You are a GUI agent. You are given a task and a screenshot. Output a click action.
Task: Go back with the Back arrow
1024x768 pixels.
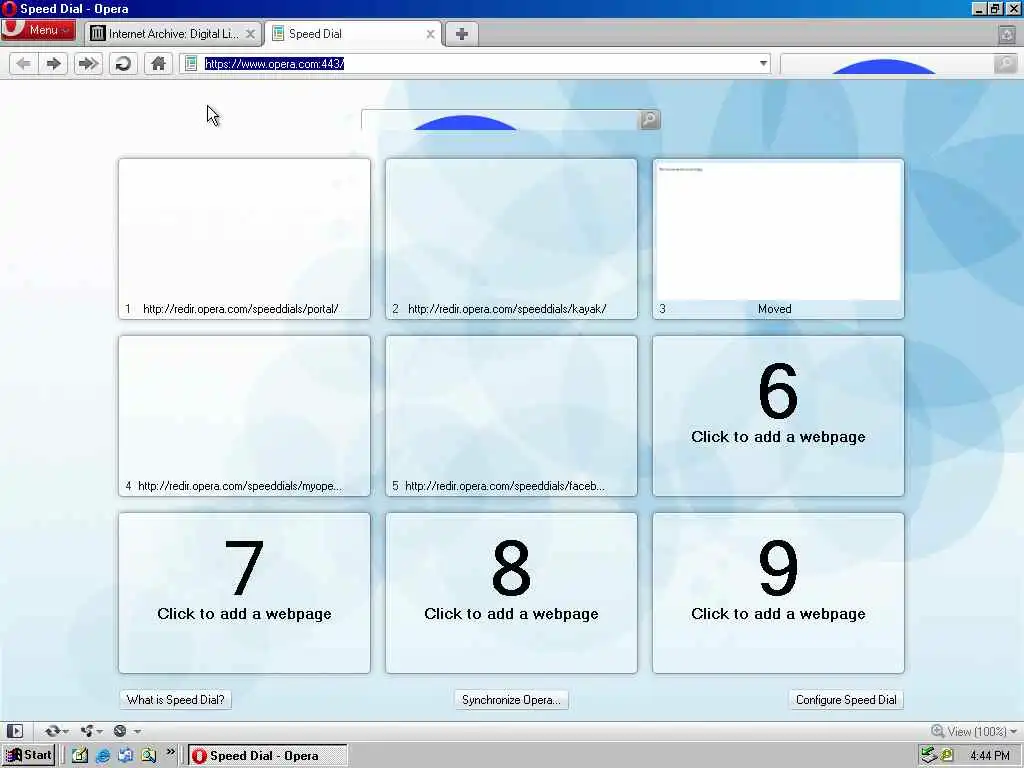(x=24, y=63)
